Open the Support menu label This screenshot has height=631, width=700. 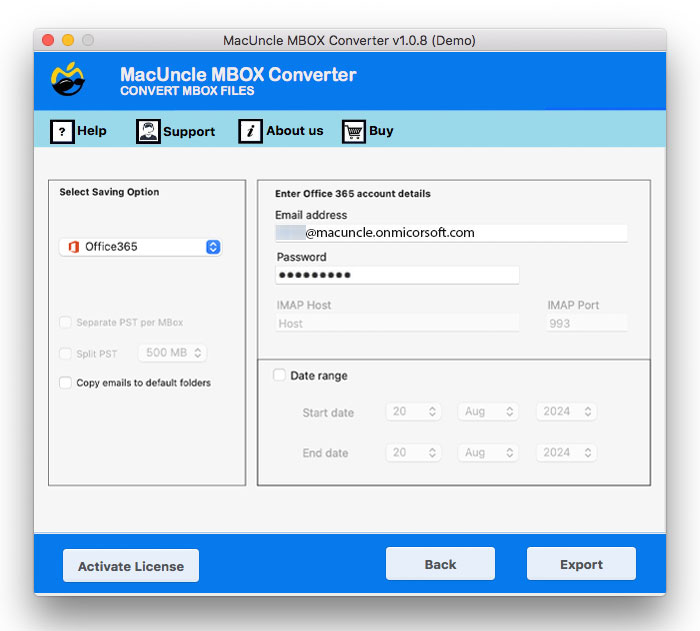click(189, 132)
